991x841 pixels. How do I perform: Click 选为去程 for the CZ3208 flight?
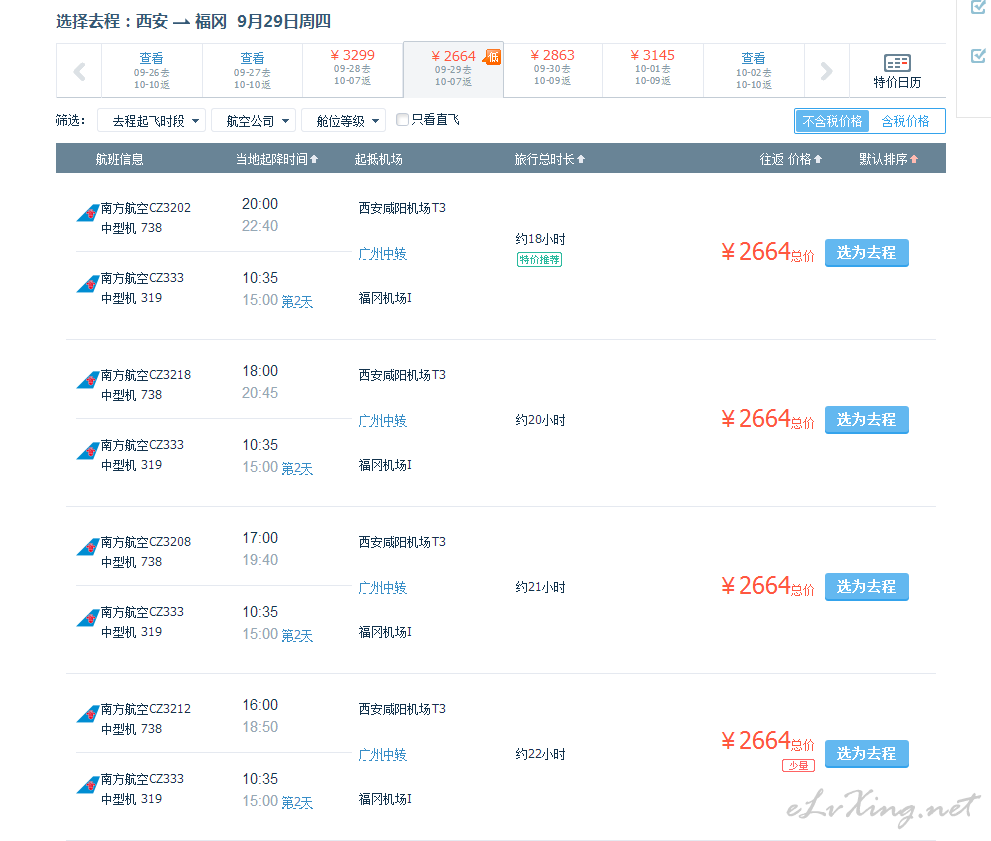click(866, 586)
